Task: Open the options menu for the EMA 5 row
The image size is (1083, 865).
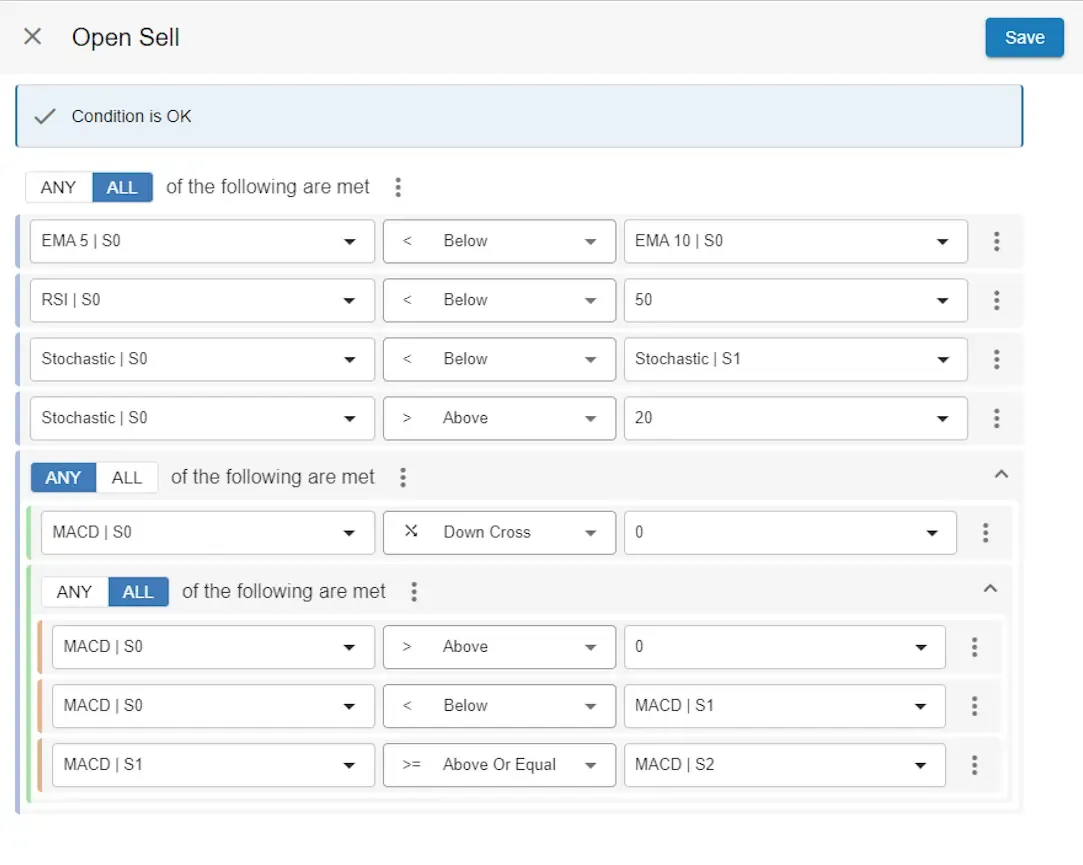Action: 997,241
